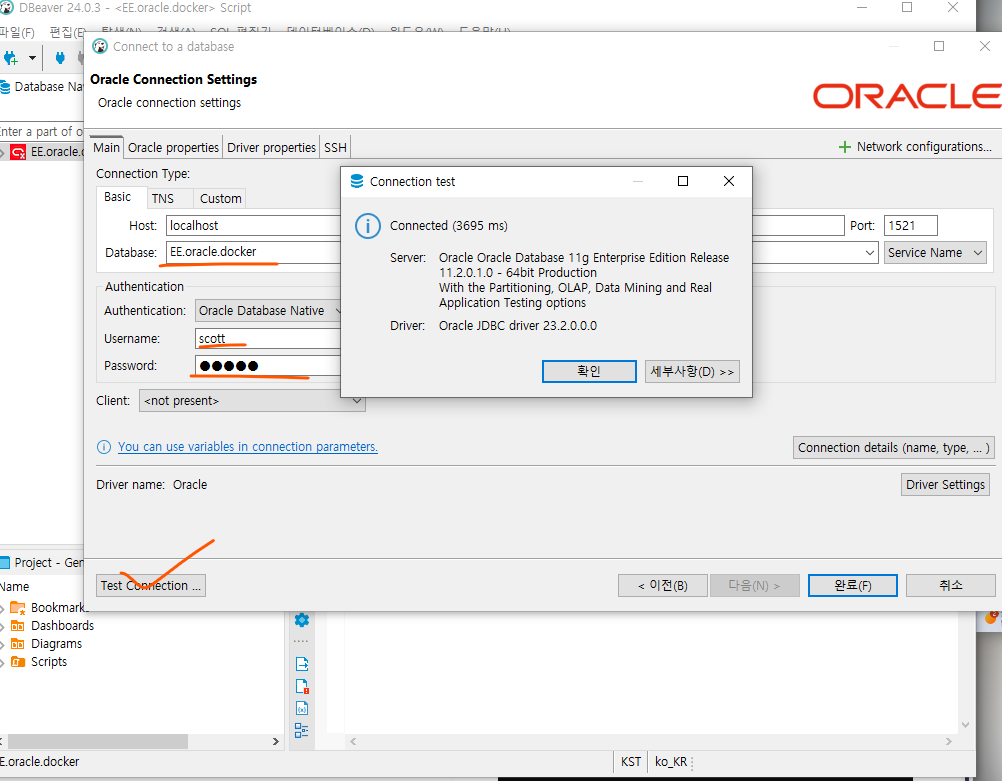Expand the Dashboards folder
This screenshot has width=1002, height=781.
coord(3,626)
